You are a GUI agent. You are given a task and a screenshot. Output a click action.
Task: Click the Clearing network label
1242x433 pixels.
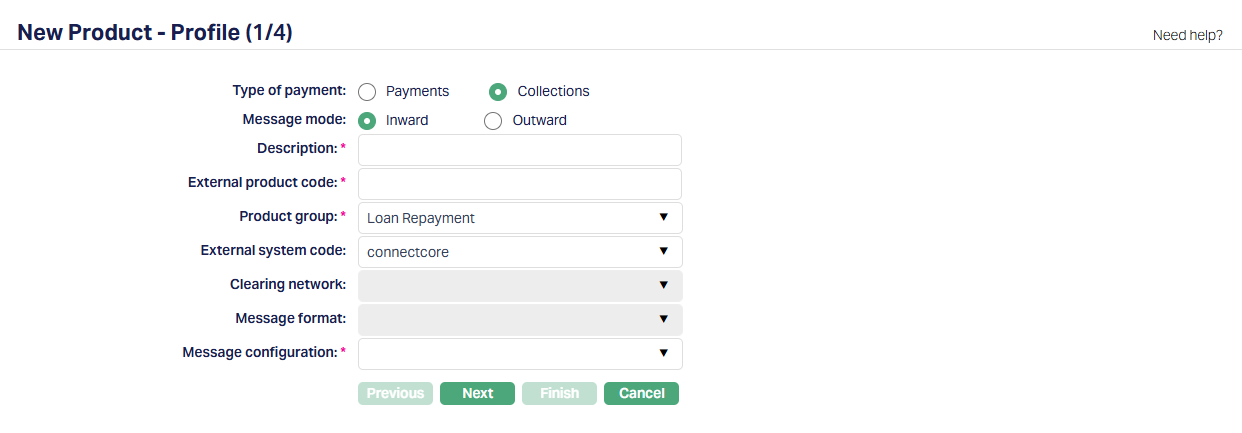click(288, 285)
